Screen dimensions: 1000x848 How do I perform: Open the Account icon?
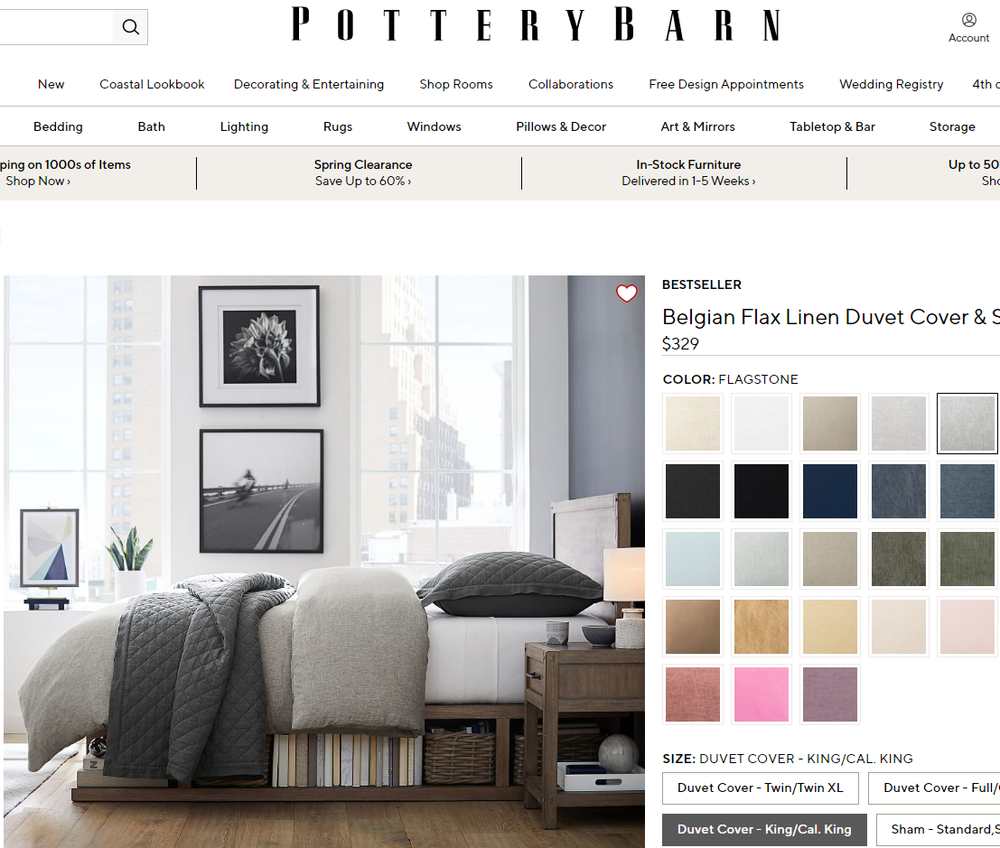coord(969,27)
